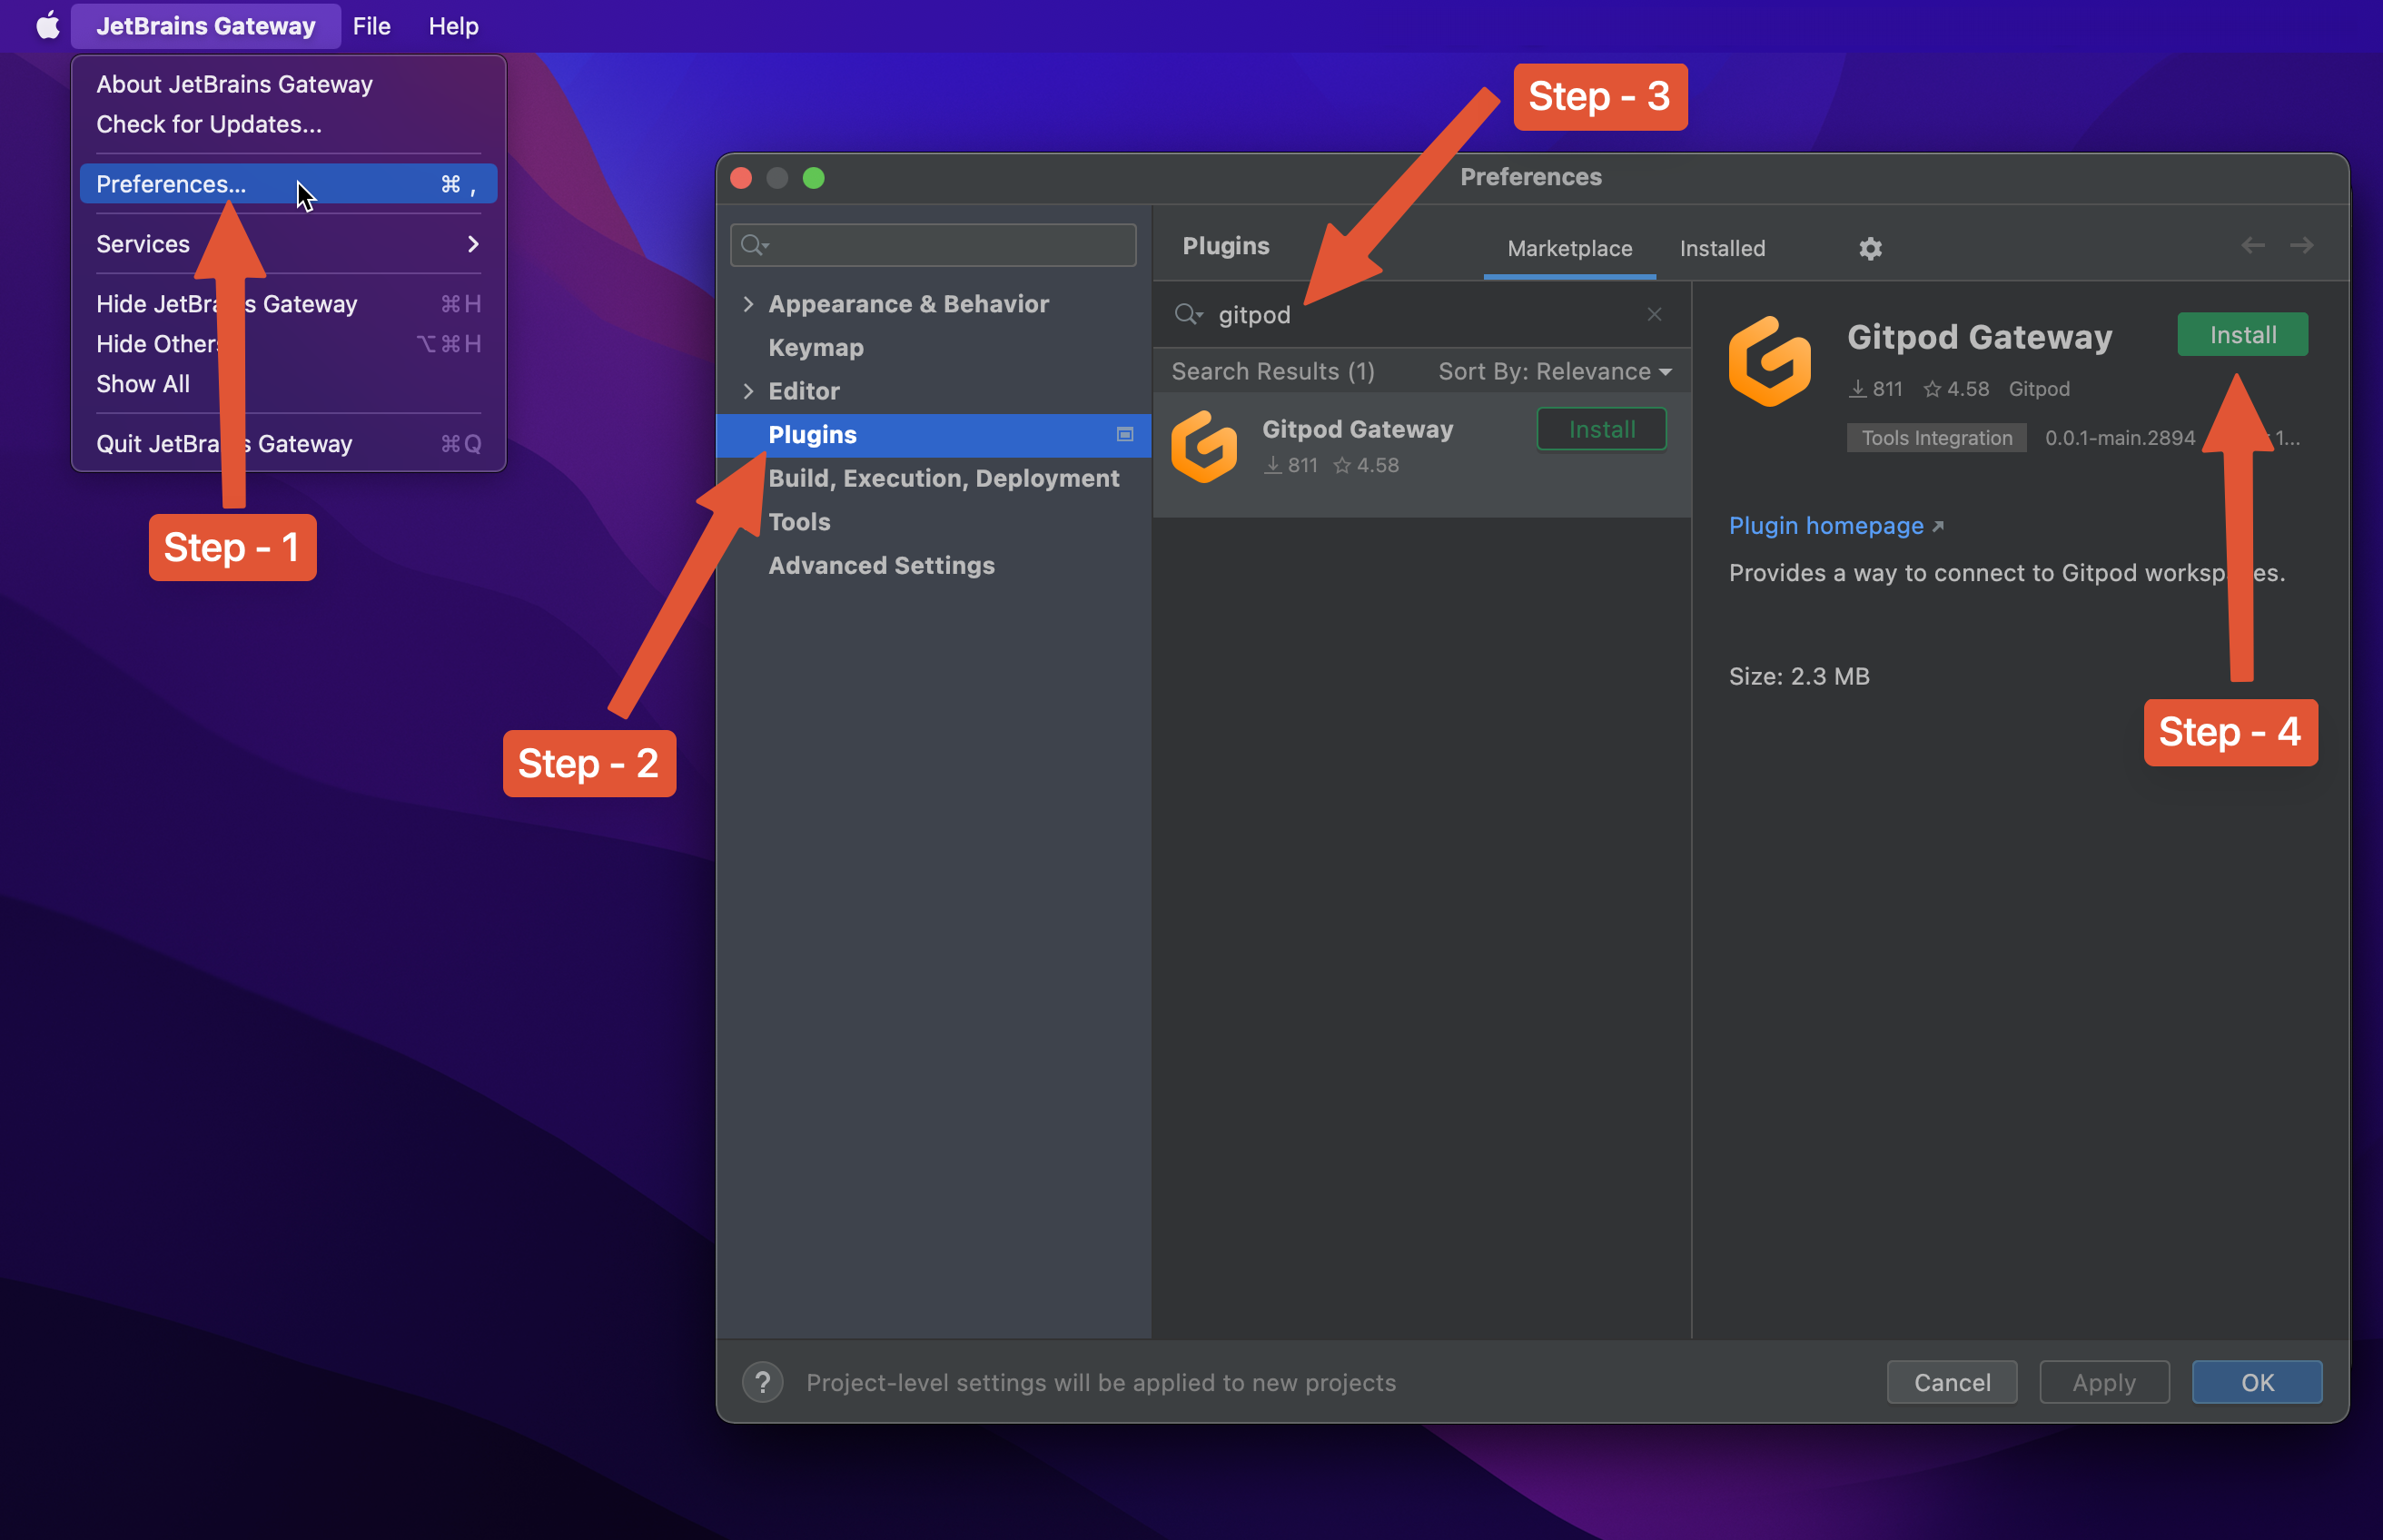The width and height of the screenshot is (2383, 1540).
Task: Select Check for Updates
Action: [288, 124]
